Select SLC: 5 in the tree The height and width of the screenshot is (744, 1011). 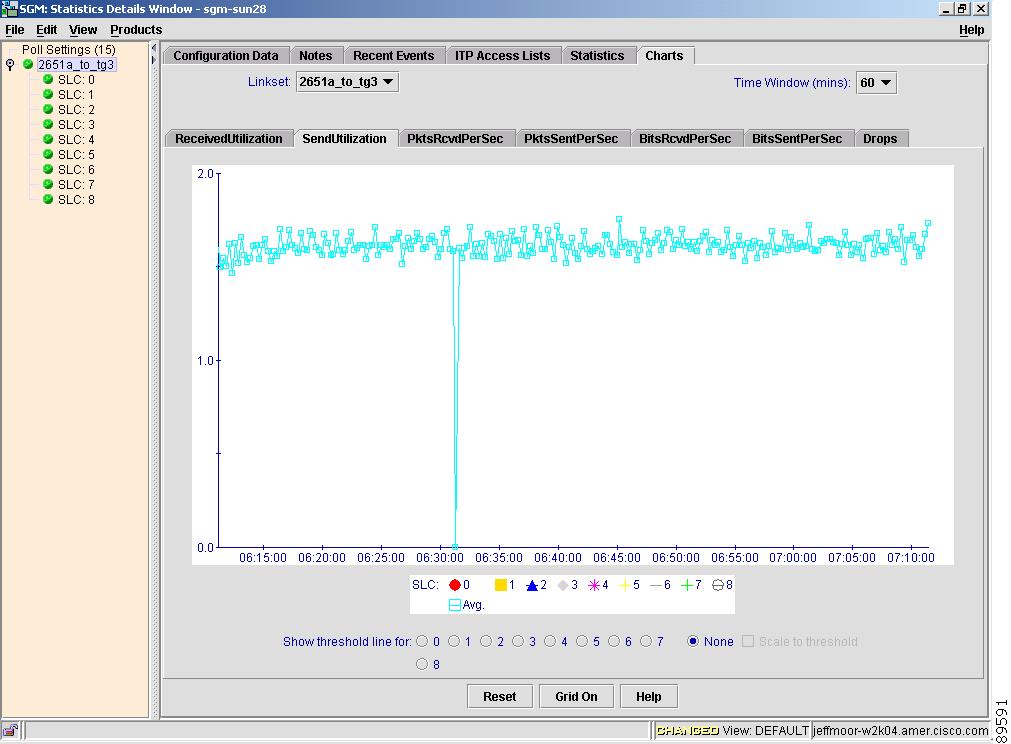(x=76, y=155)
